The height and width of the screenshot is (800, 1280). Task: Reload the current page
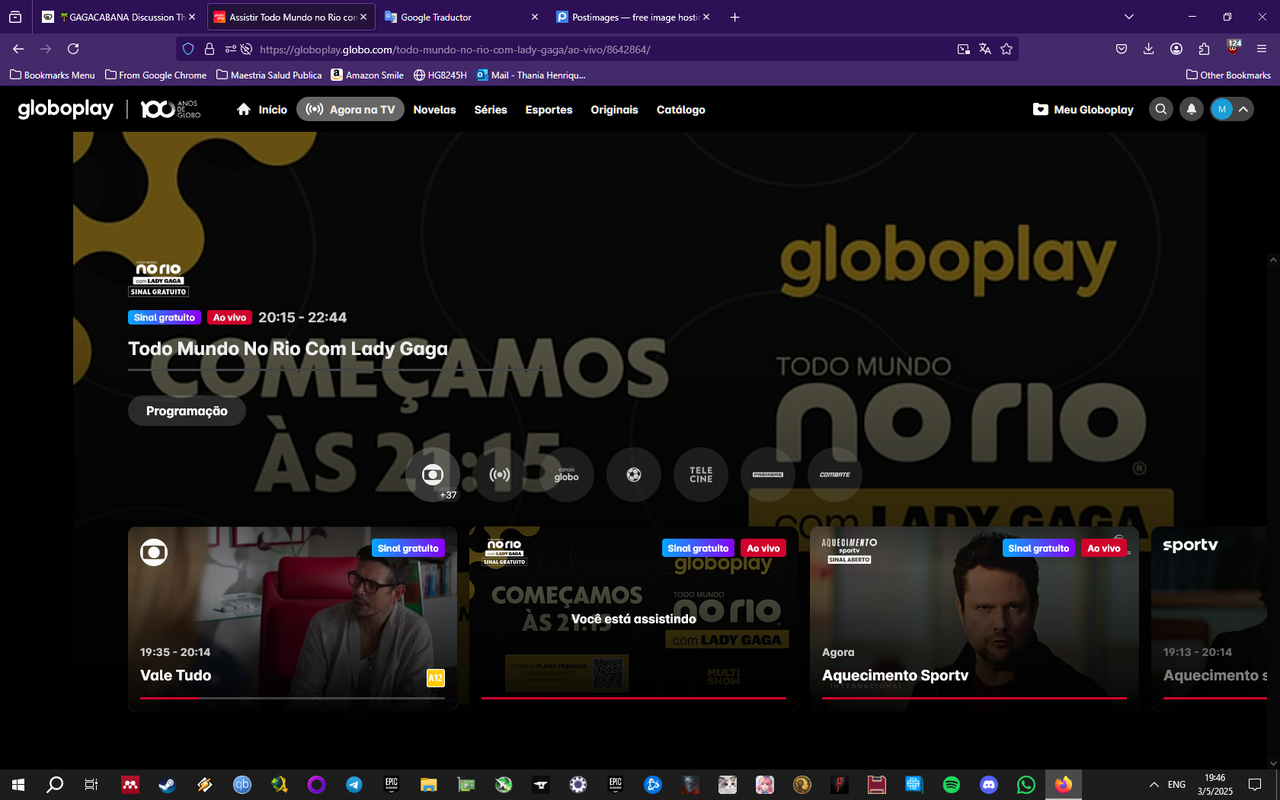coord(73,49)
